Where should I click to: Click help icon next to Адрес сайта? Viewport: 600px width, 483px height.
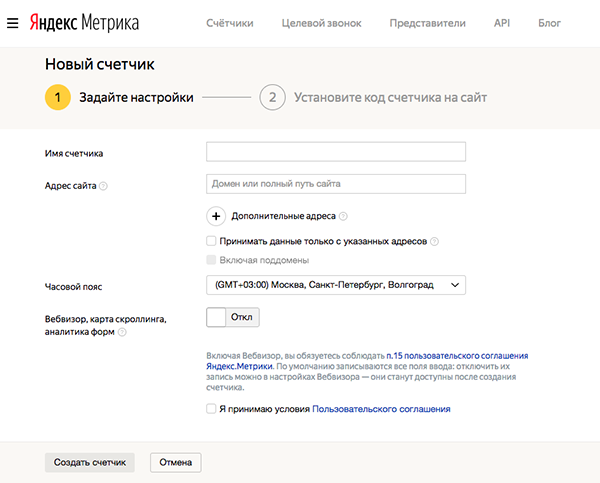click(x=104, y=185)
